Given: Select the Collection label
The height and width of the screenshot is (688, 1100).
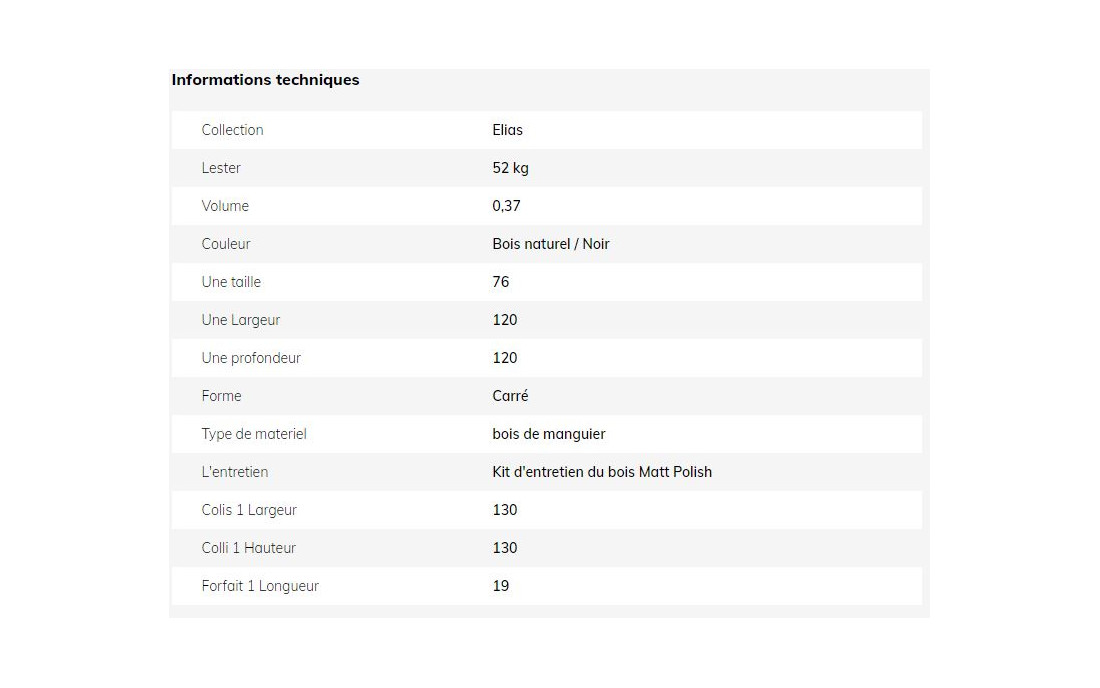Looking at the screenshot, I should [232, 130].
